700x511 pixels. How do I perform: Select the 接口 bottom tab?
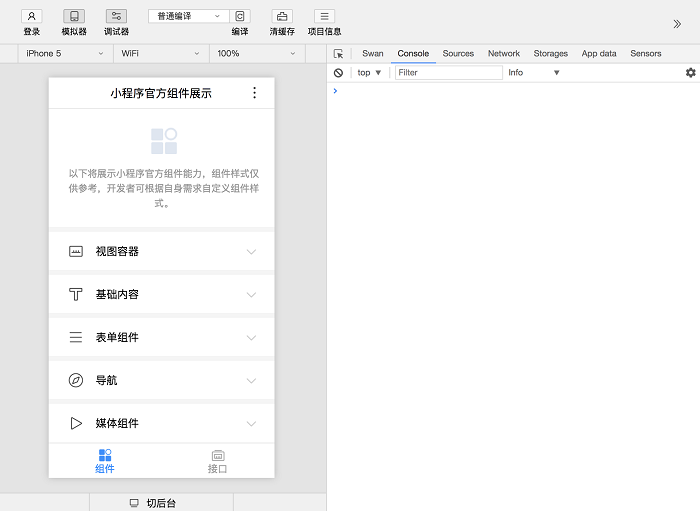coord(217,461)
